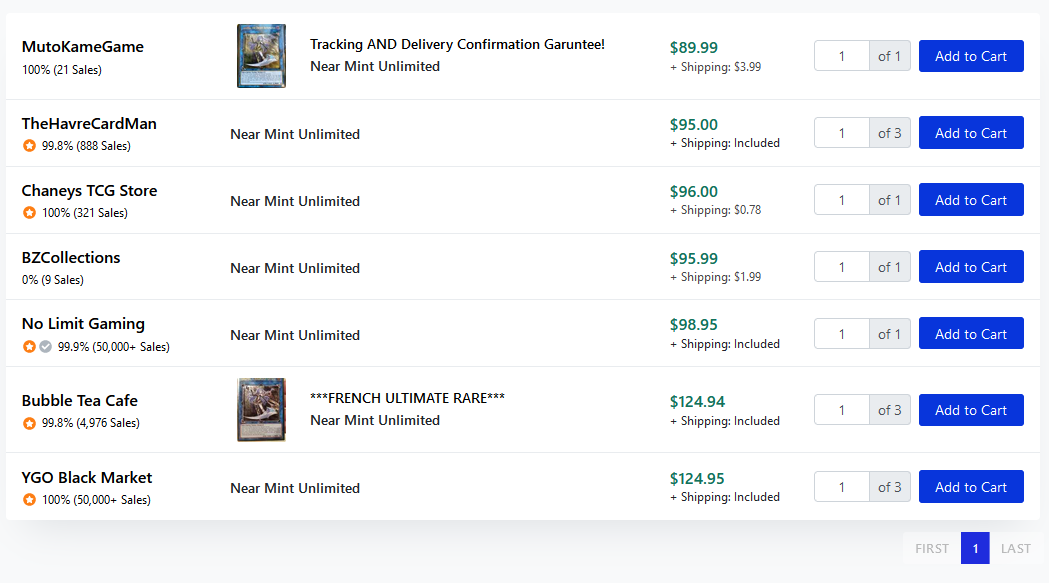The image size is (1049, 583).
Task: Click TheHavreCardMan gold star seller badge
Action: (29, 145)
